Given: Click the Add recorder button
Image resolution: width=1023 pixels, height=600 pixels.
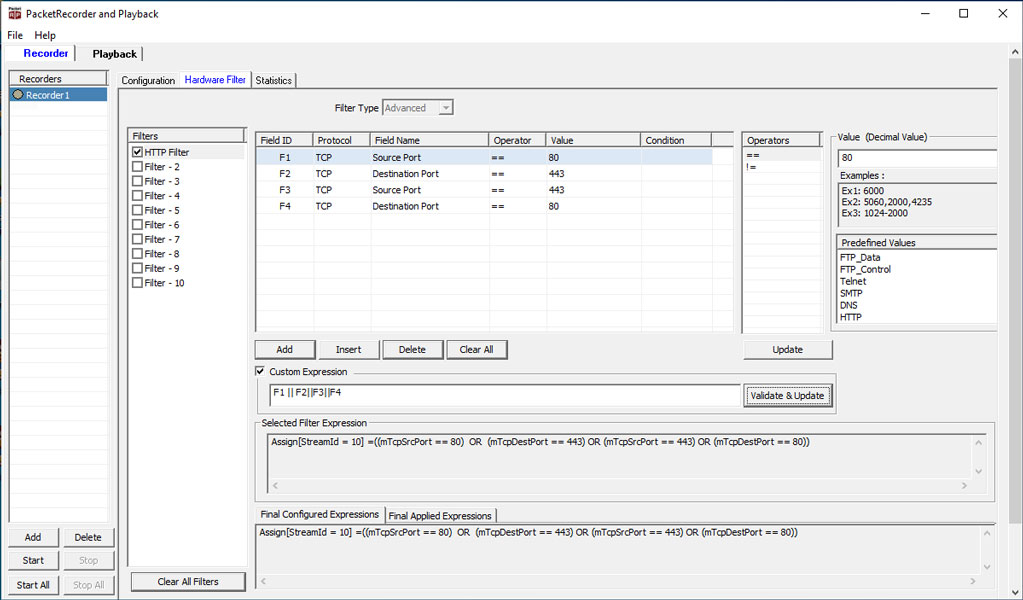Looking at the screenshot, I should pos(33,537).
